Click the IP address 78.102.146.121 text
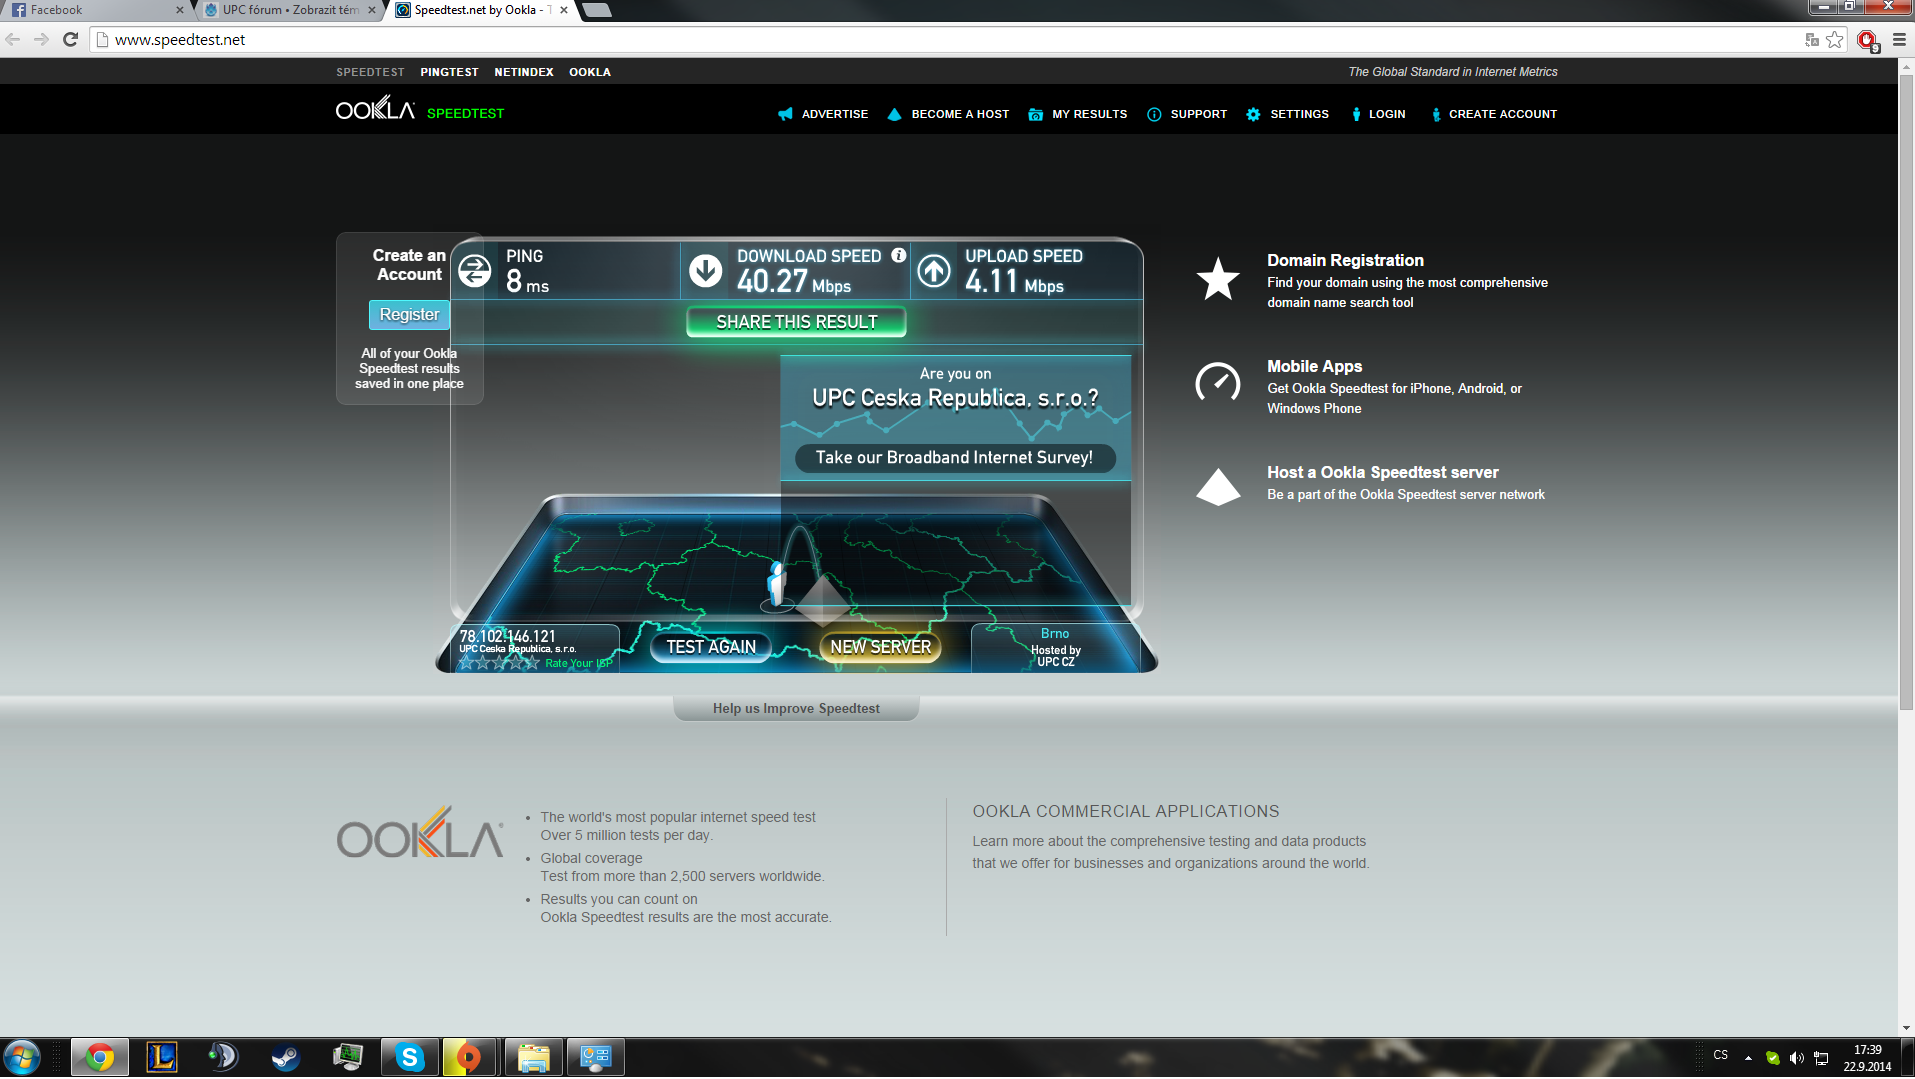1915x1079 pixels. click(x=507, y=636)
